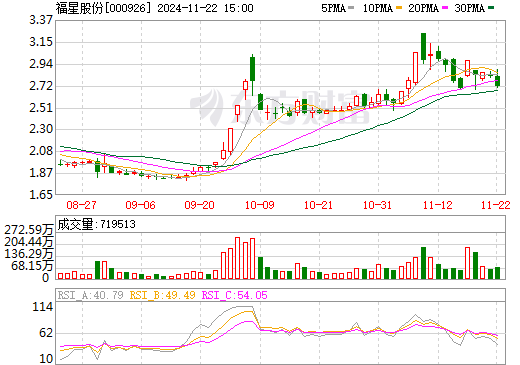Select the 10-31 date label

coord(378,205)
